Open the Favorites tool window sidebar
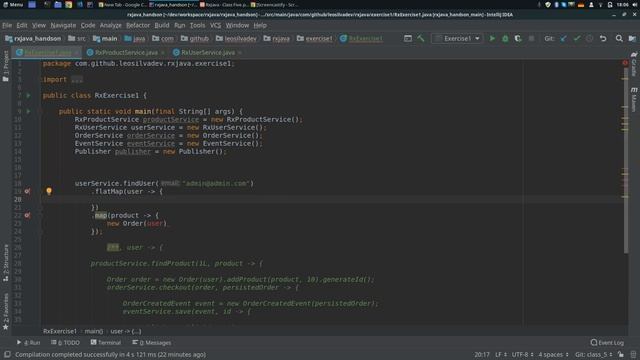The image size is (640, 360). point(6,311)
